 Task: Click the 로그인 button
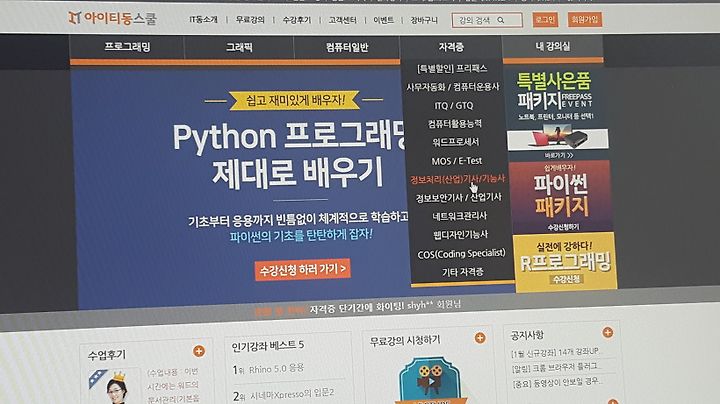pyautogui.click(x=545, y=19)
